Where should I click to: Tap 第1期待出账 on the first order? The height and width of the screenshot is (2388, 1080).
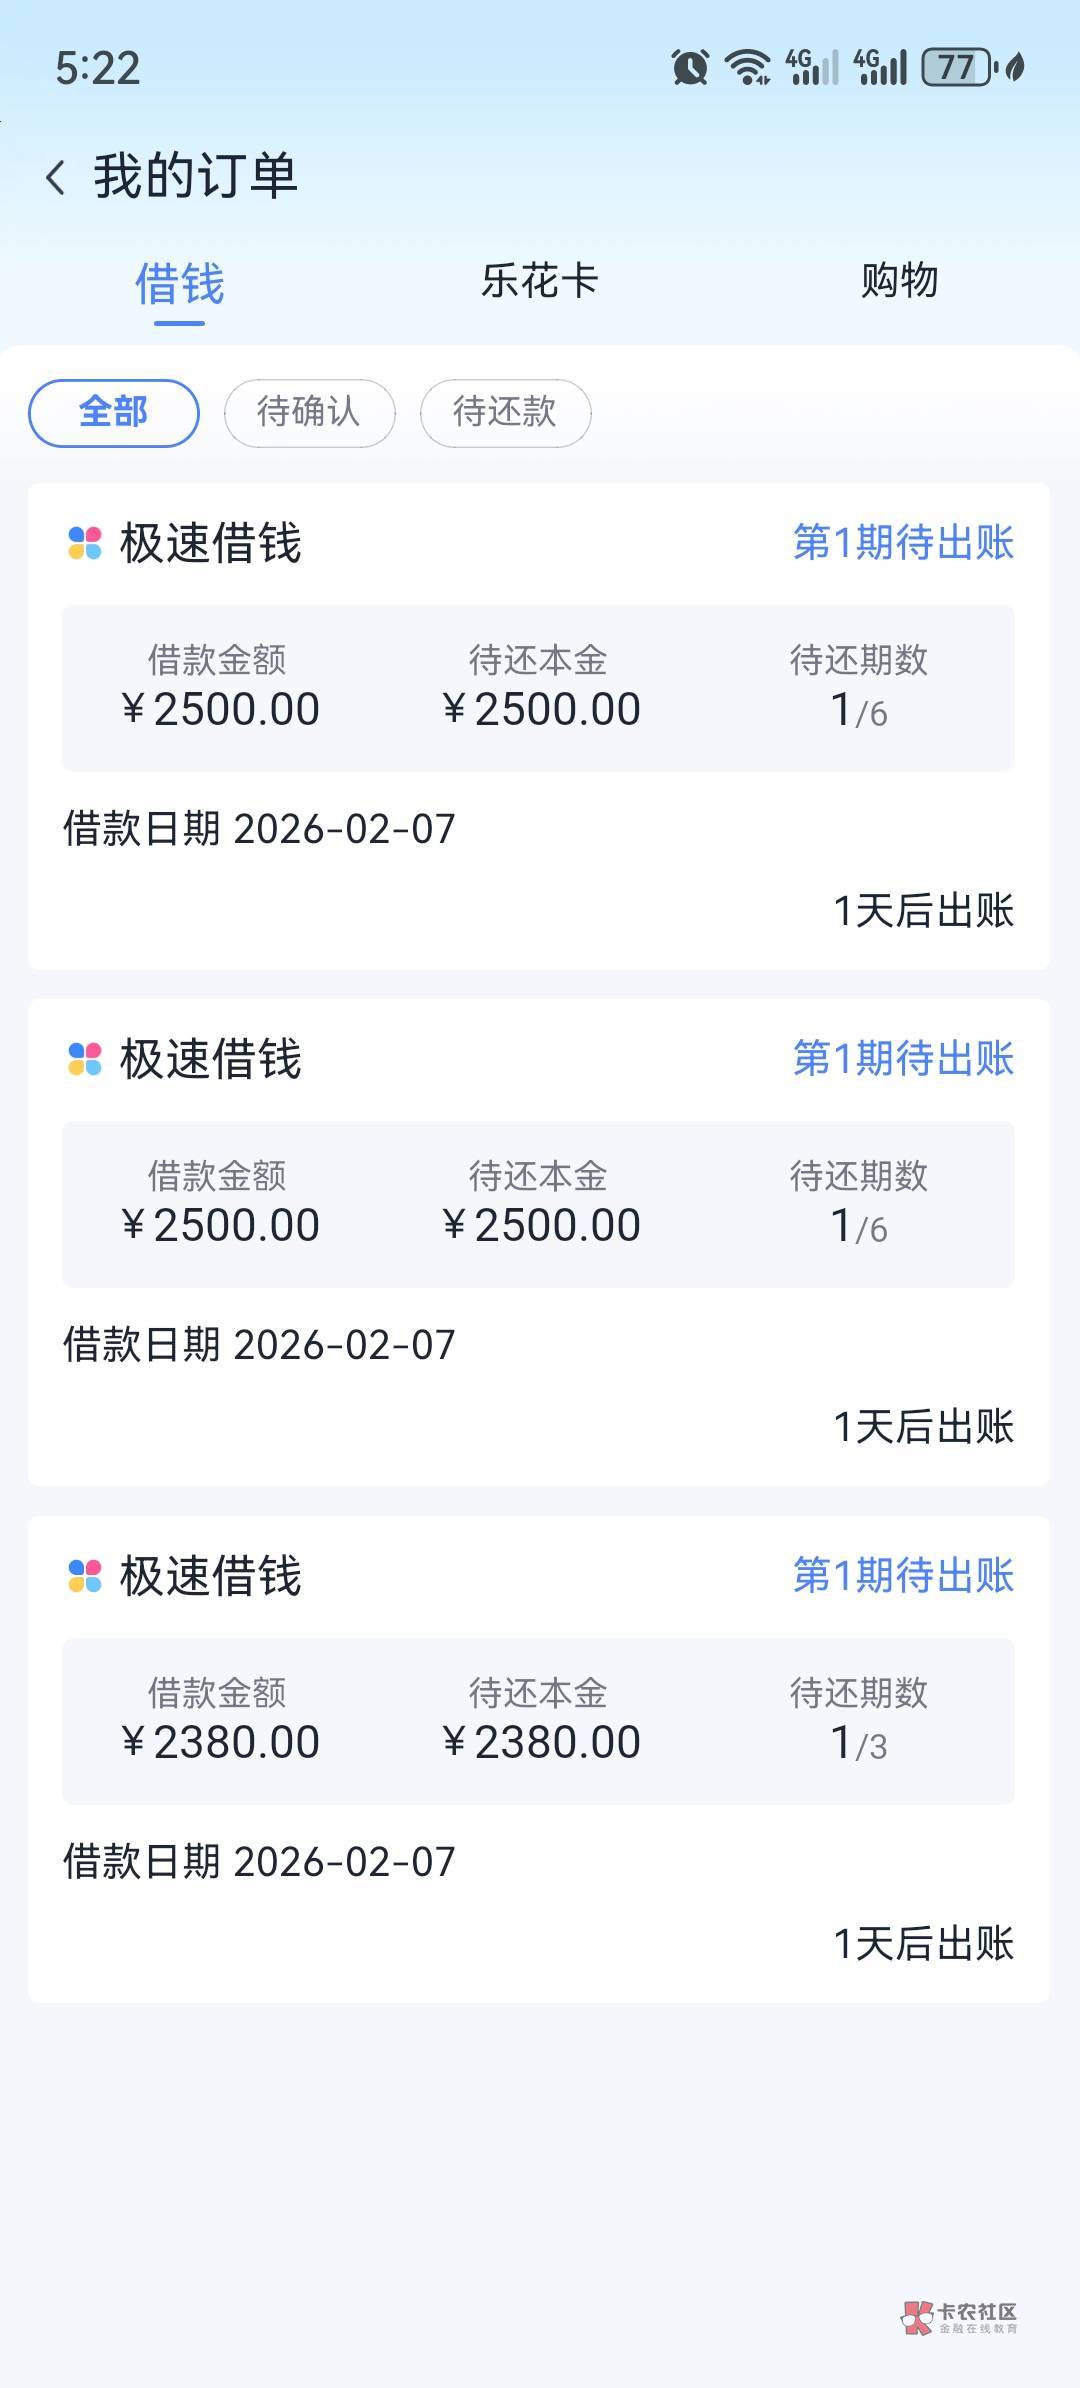pyautogui.click(x=903, y=543)
